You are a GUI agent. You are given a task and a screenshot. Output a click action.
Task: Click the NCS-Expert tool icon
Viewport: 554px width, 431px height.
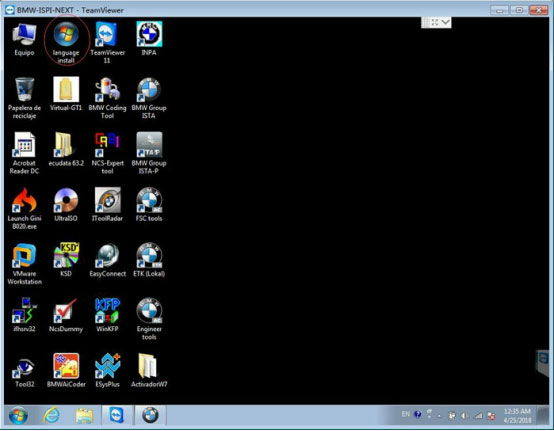pyautogui.click(x=107, y=153)
